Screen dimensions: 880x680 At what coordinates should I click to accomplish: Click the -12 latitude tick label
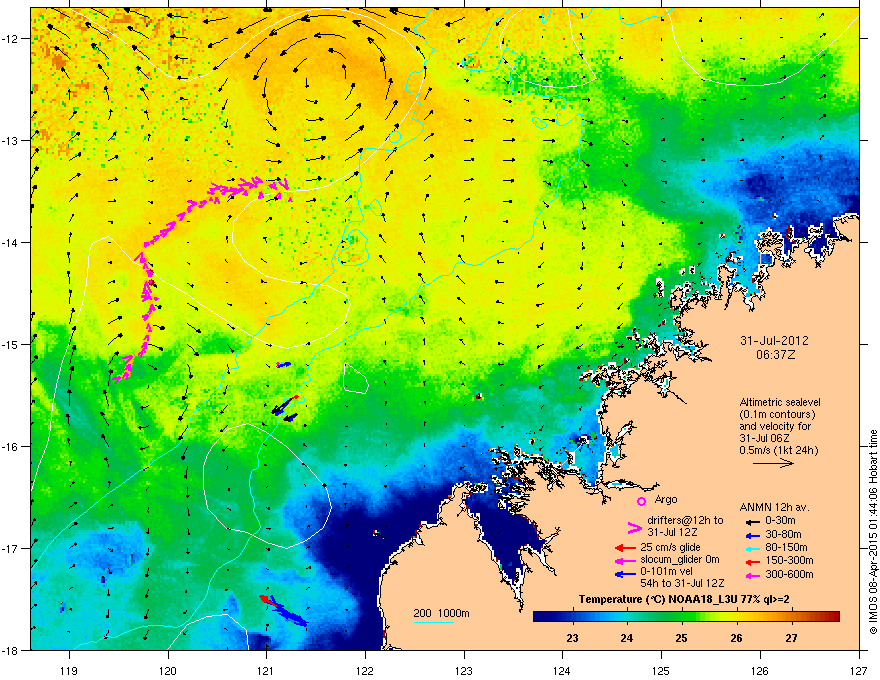[11, 39]
